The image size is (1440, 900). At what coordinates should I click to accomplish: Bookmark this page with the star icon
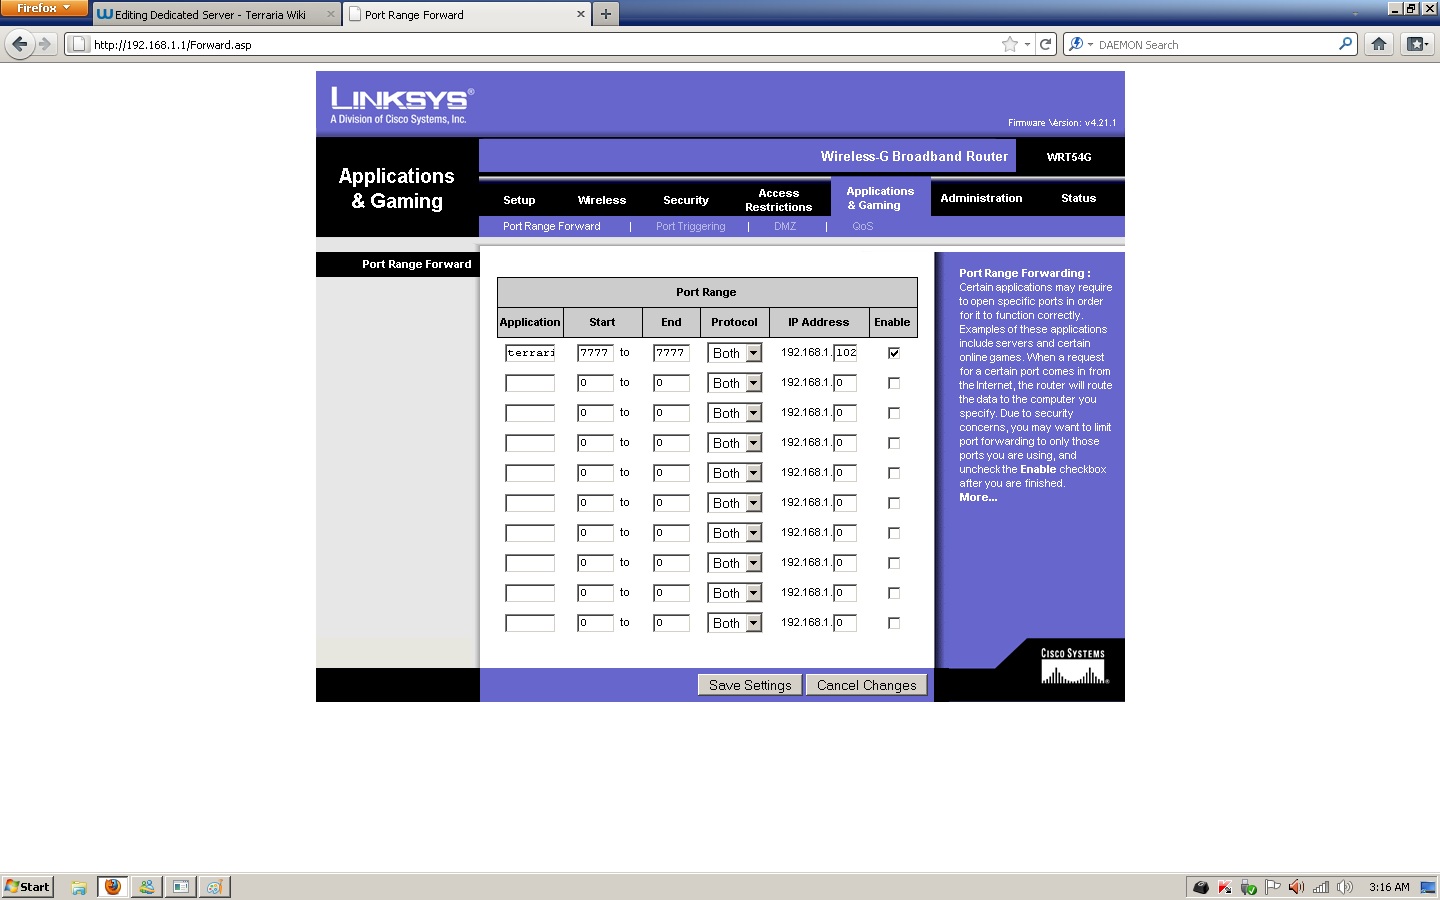tap(1010, 44)
